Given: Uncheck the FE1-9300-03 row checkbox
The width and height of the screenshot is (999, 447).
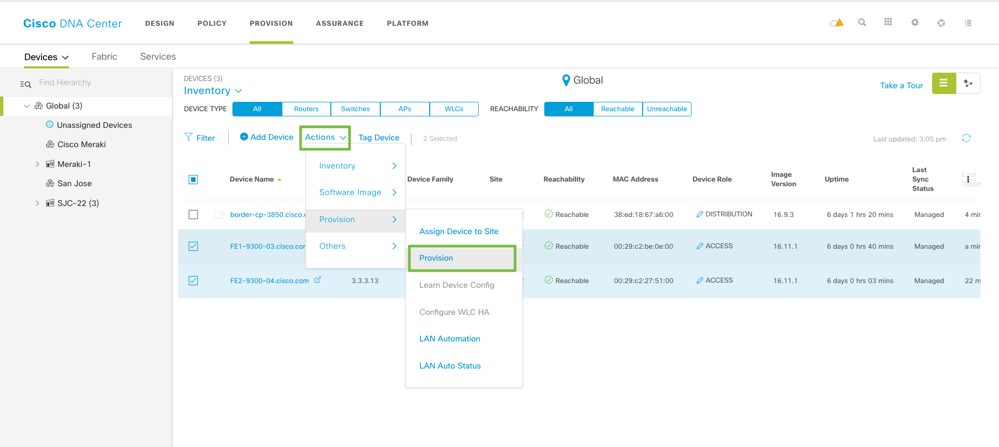Looking at the screenshot, I should click(x=193, y=246).
